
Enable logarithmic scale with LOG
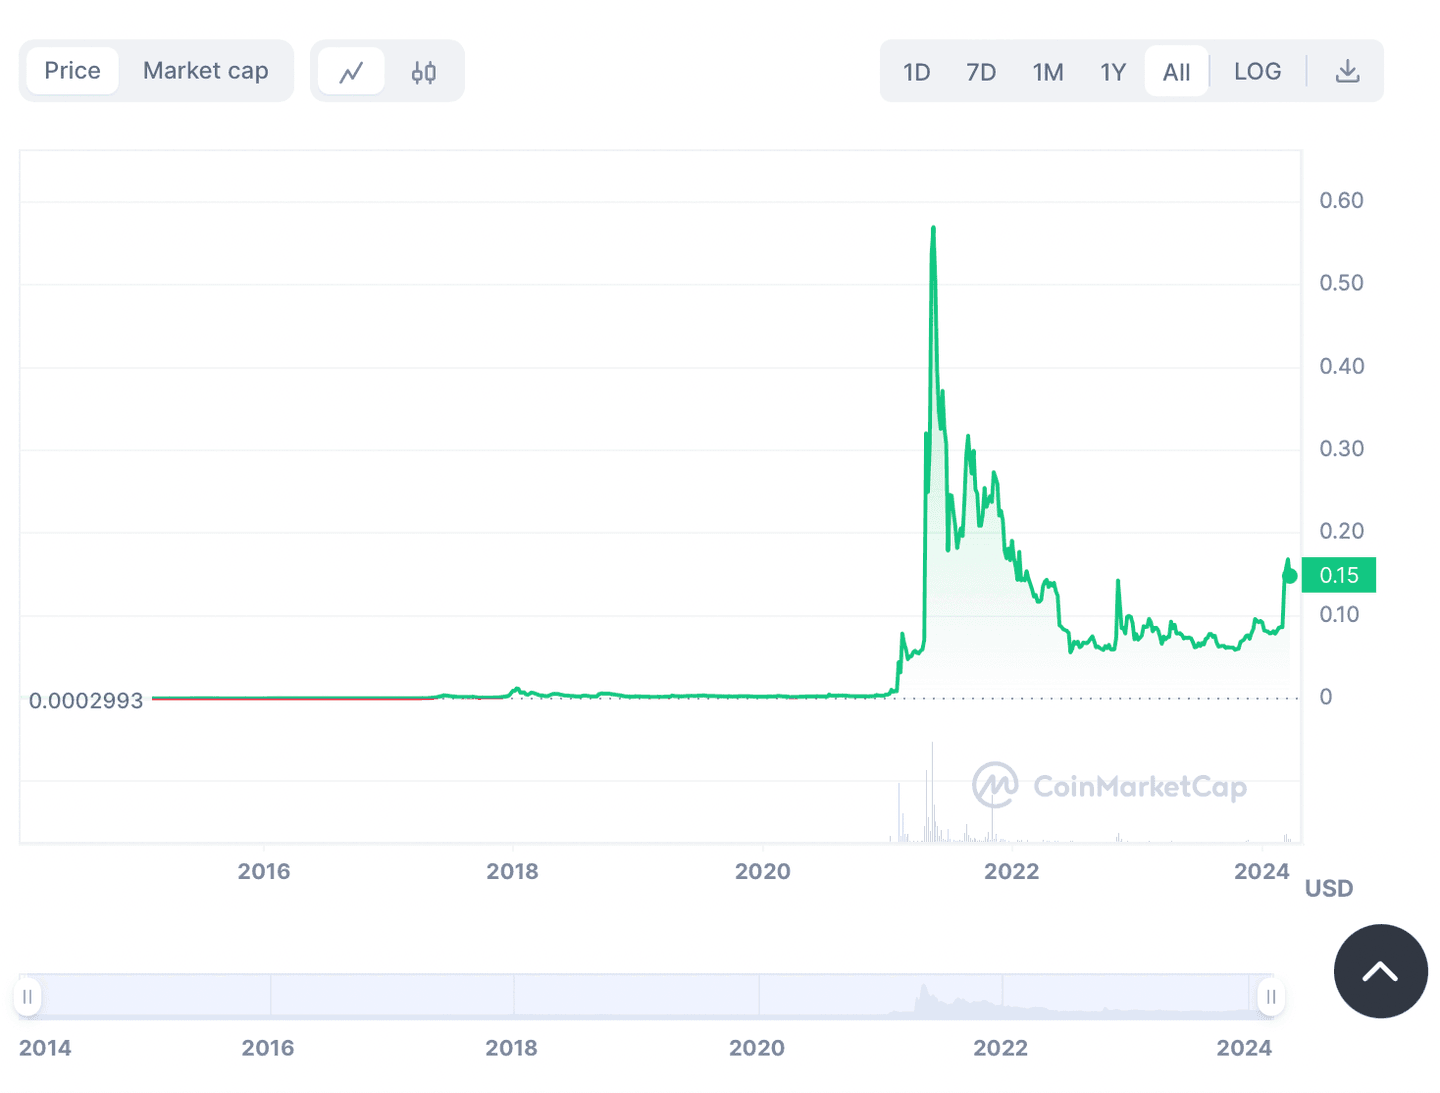click(x=1257, y=71)
